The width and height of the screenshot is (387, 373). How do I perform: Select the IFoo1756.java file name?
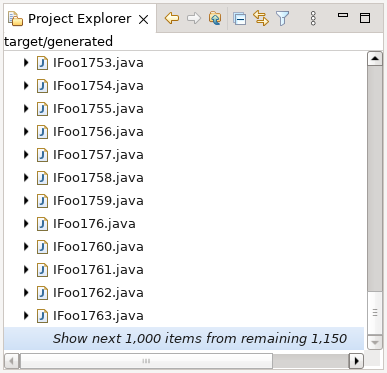[x=98, y=132]
